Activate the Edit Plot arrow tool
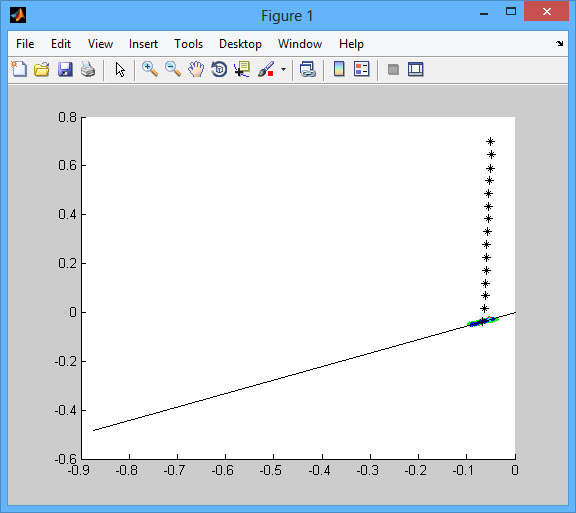This screenshot has height=513, width=576. (x=120, y=69)
